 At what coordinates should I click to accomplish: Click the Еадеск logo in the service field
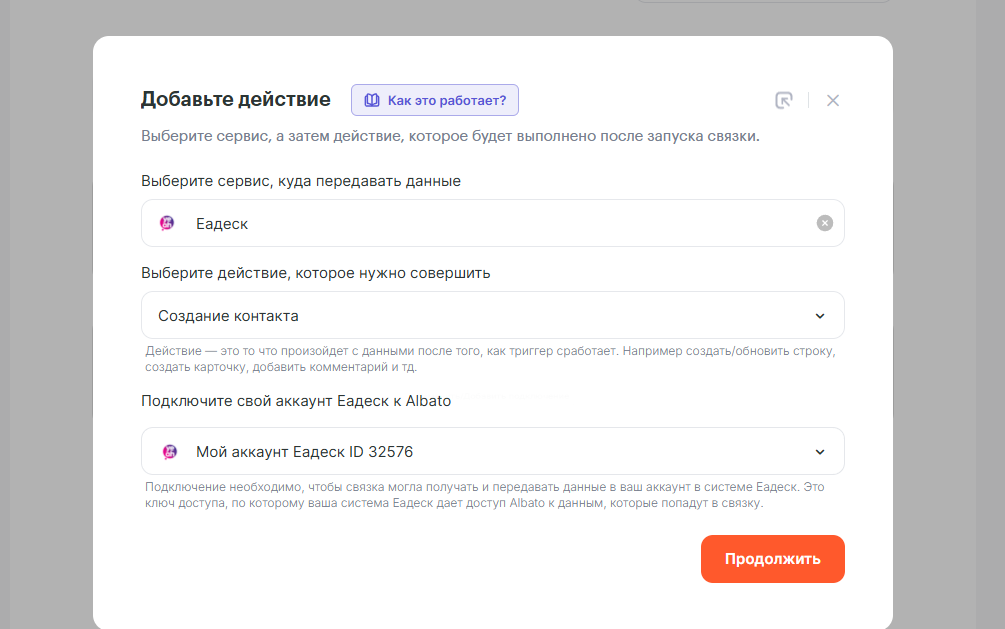[x=168, y=223]
